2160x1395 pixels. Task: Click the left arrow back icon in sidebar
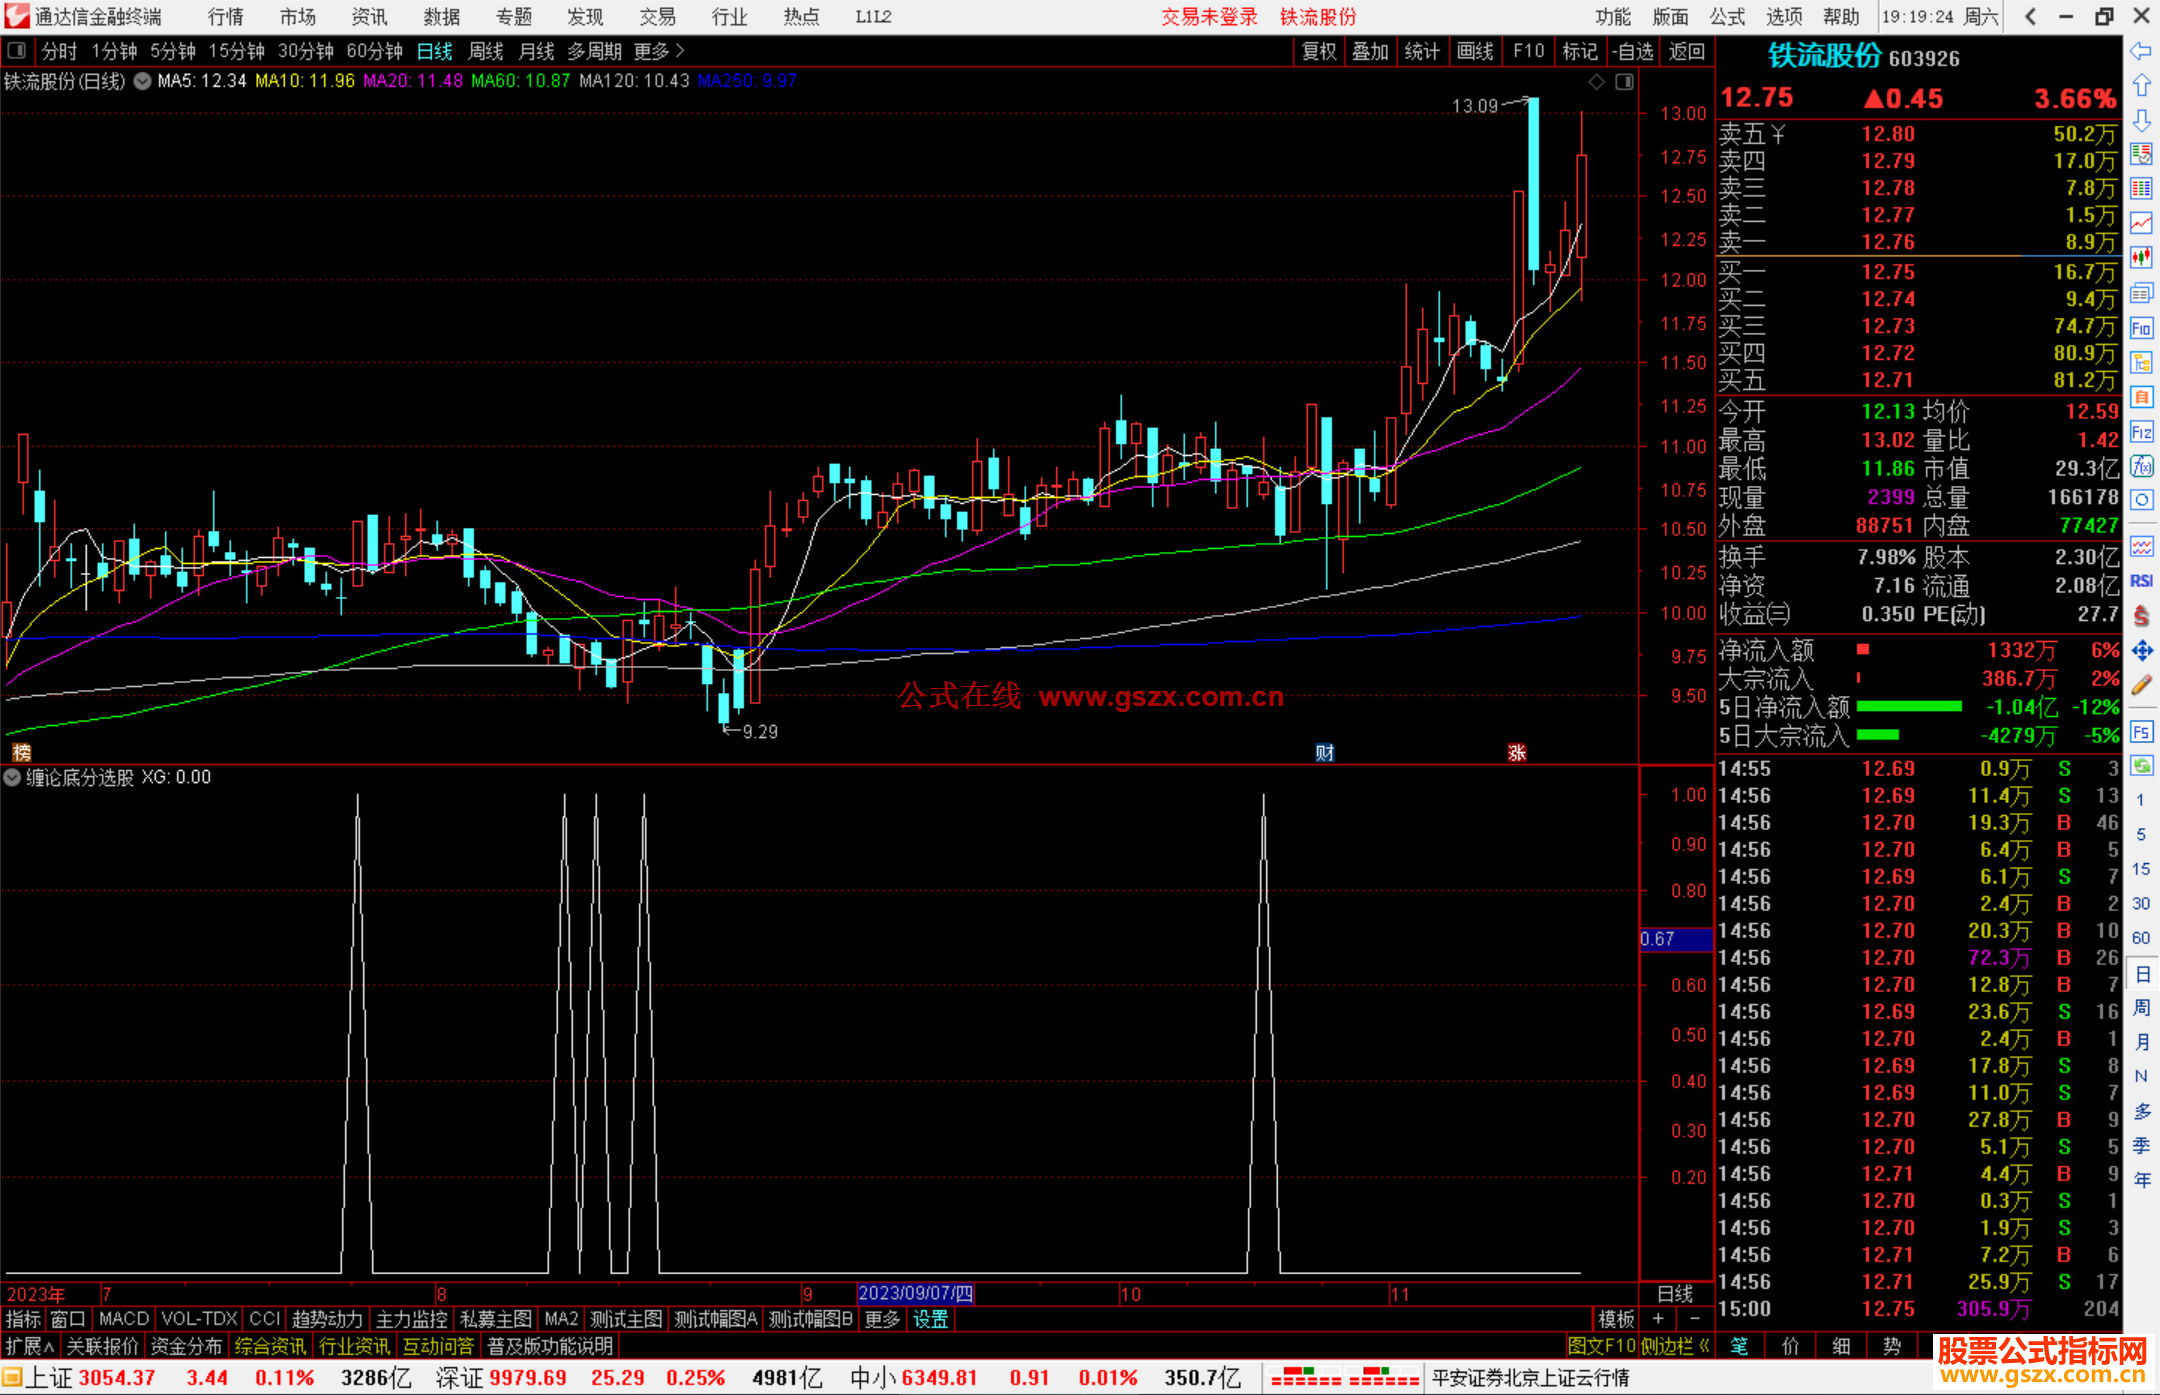coord(2141,51)
